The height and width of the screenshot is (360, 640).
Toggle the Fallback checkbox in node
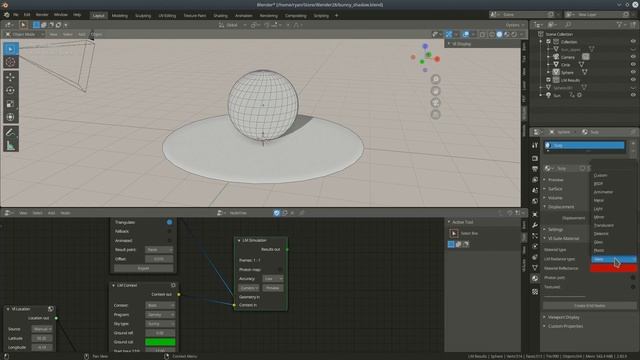point(169,231)
